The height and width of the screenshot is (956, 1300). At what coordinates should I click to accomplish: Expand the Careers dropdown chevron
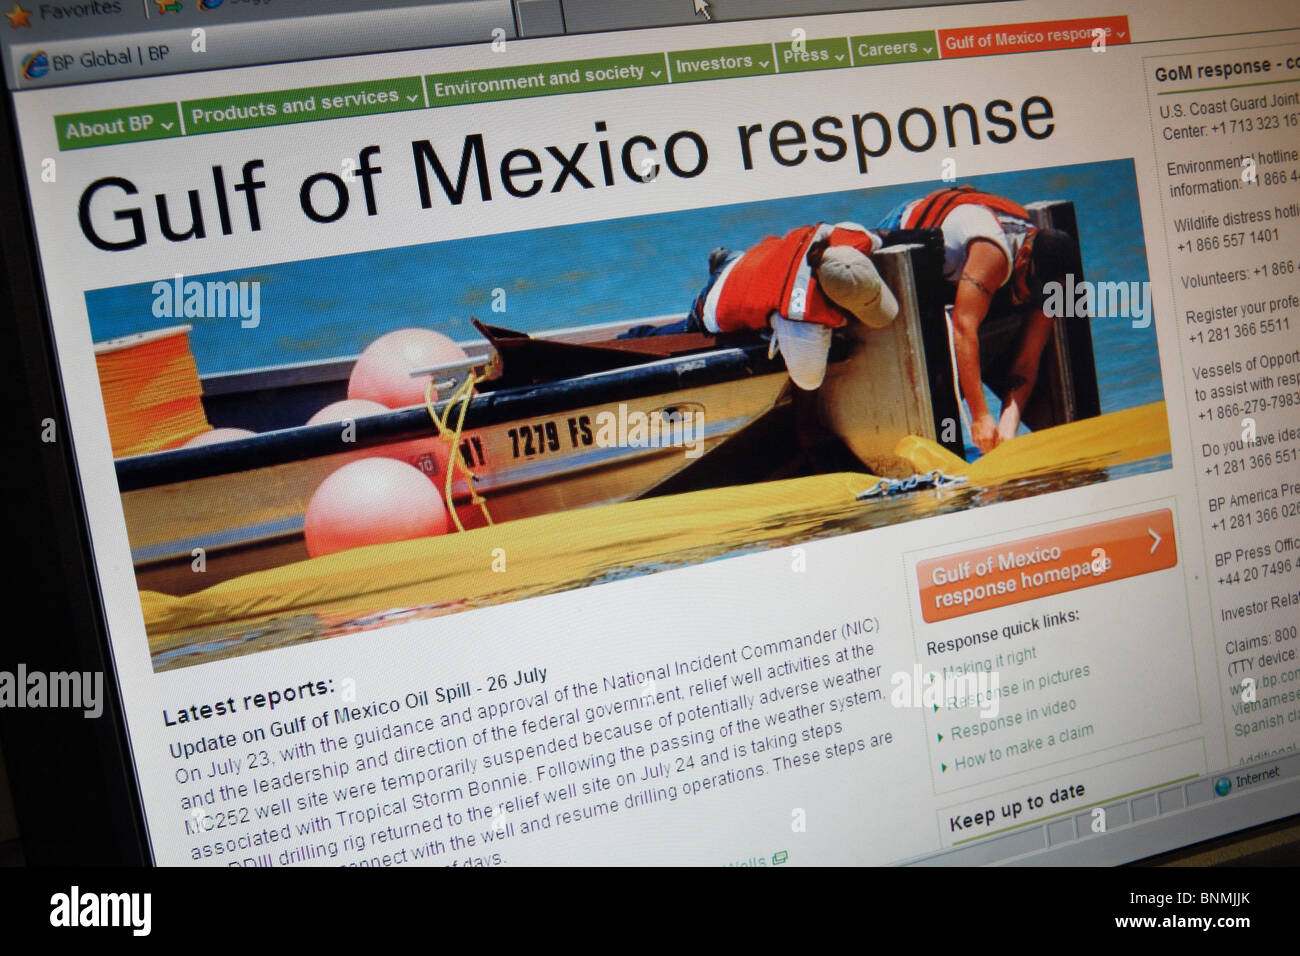[928, 47]
